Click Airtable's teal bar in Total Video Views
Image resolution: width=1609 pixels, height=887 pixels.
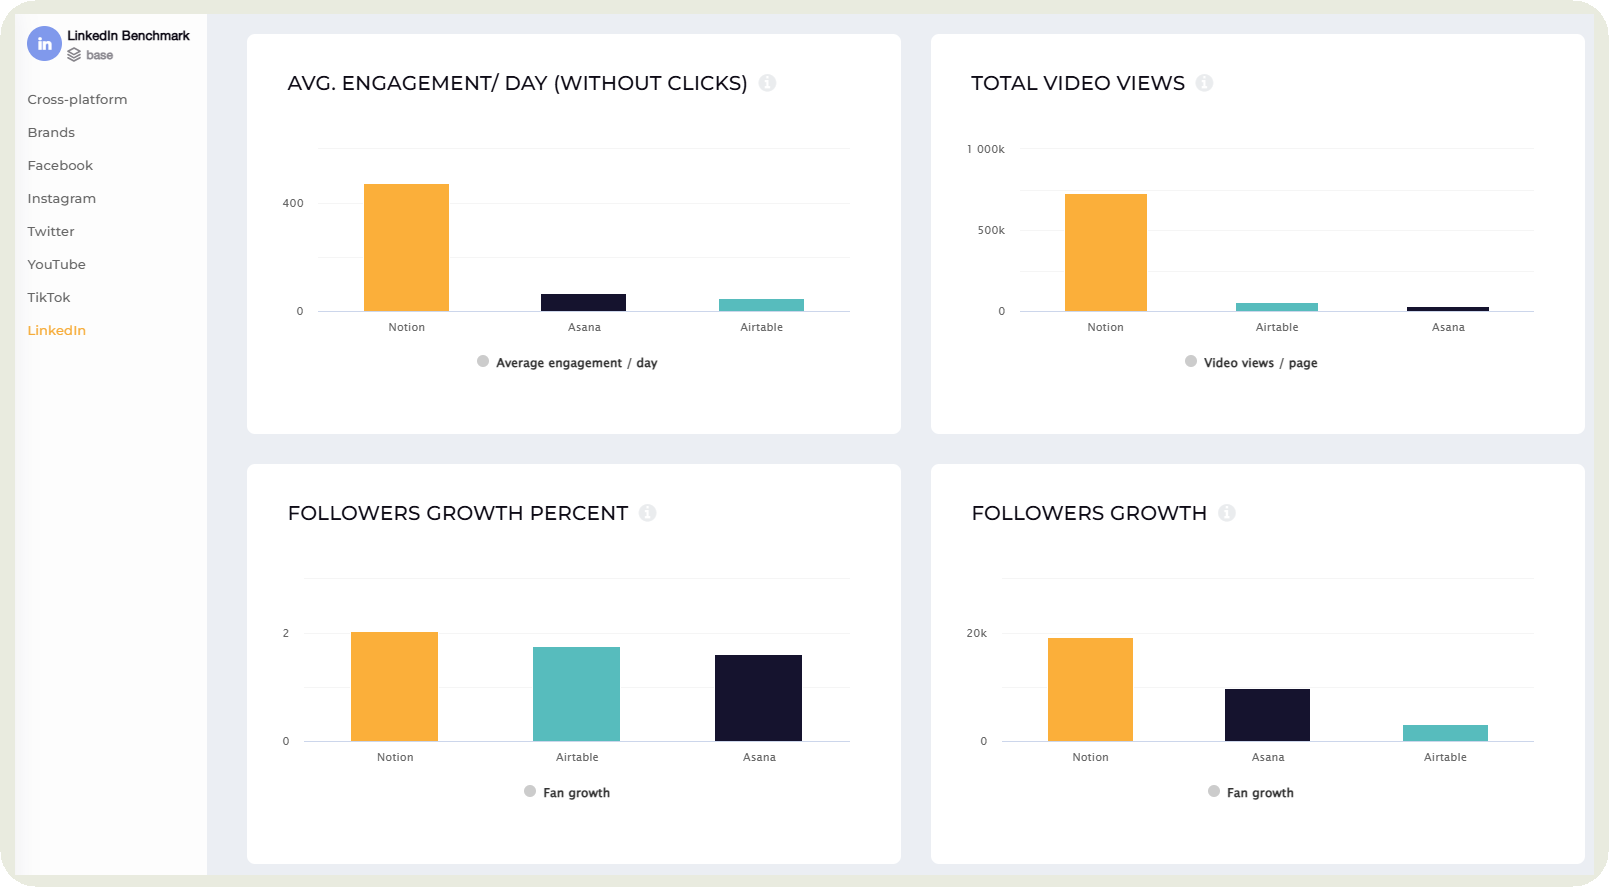(x=1277, y=307)
